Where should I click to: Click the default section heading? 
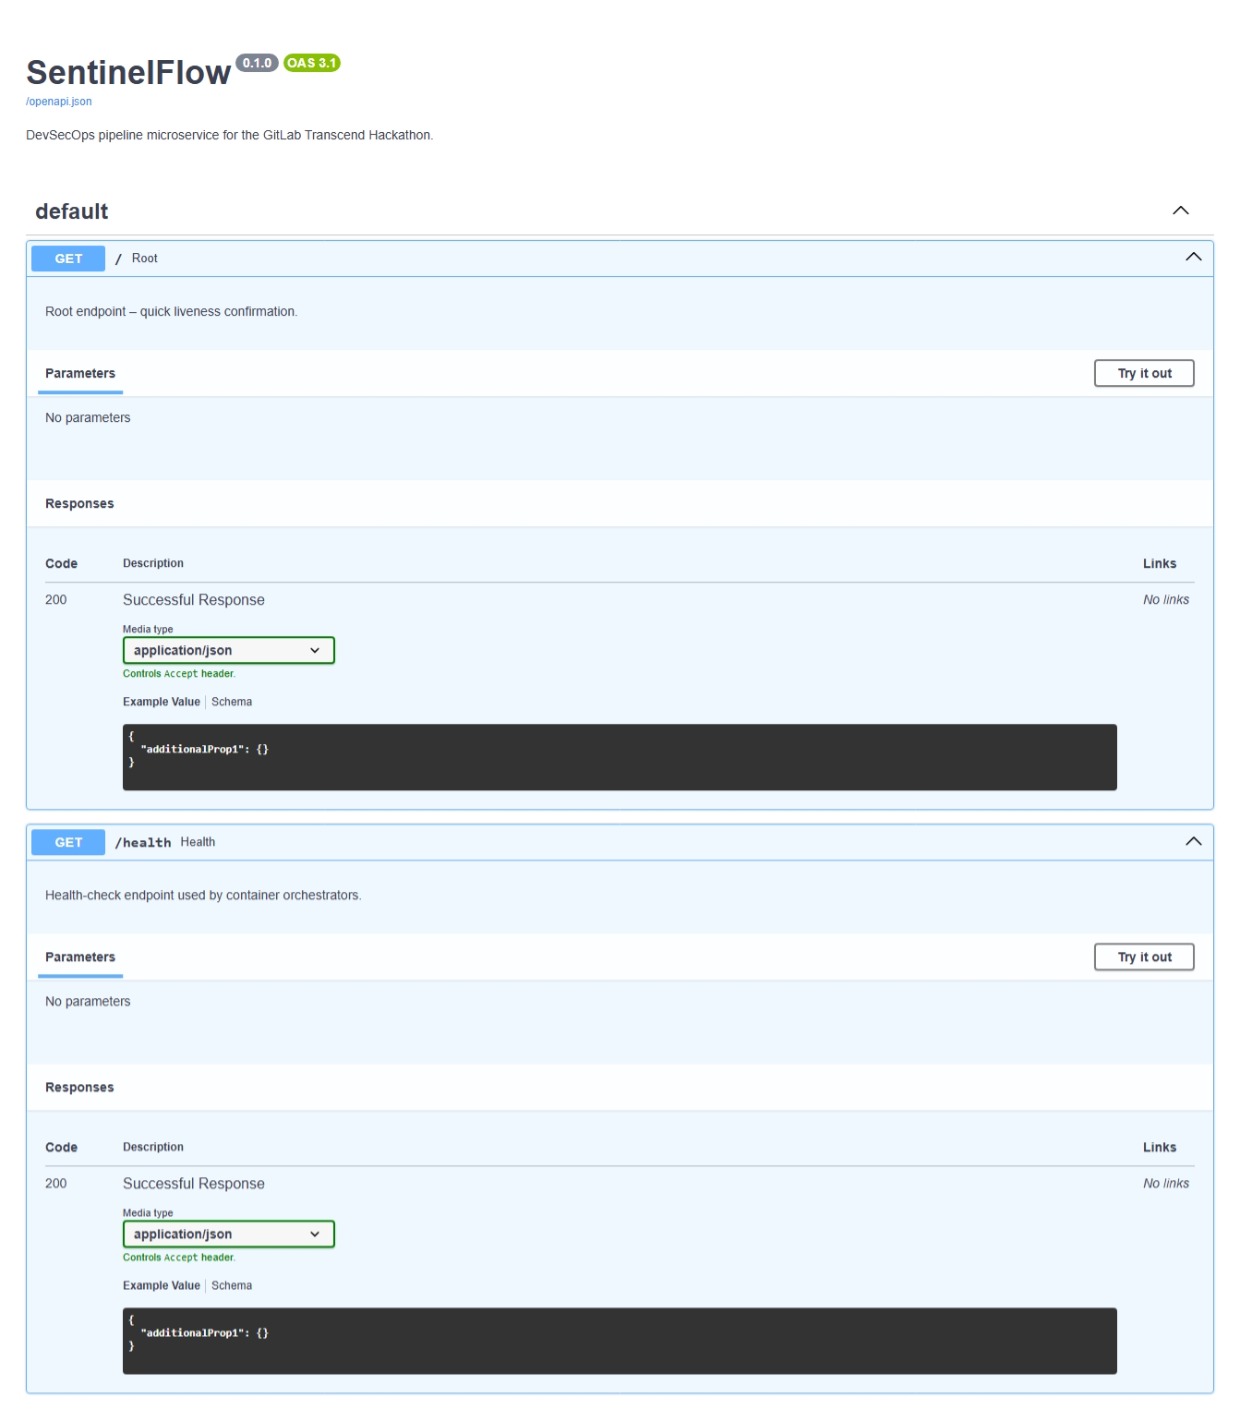click(71, 211)
